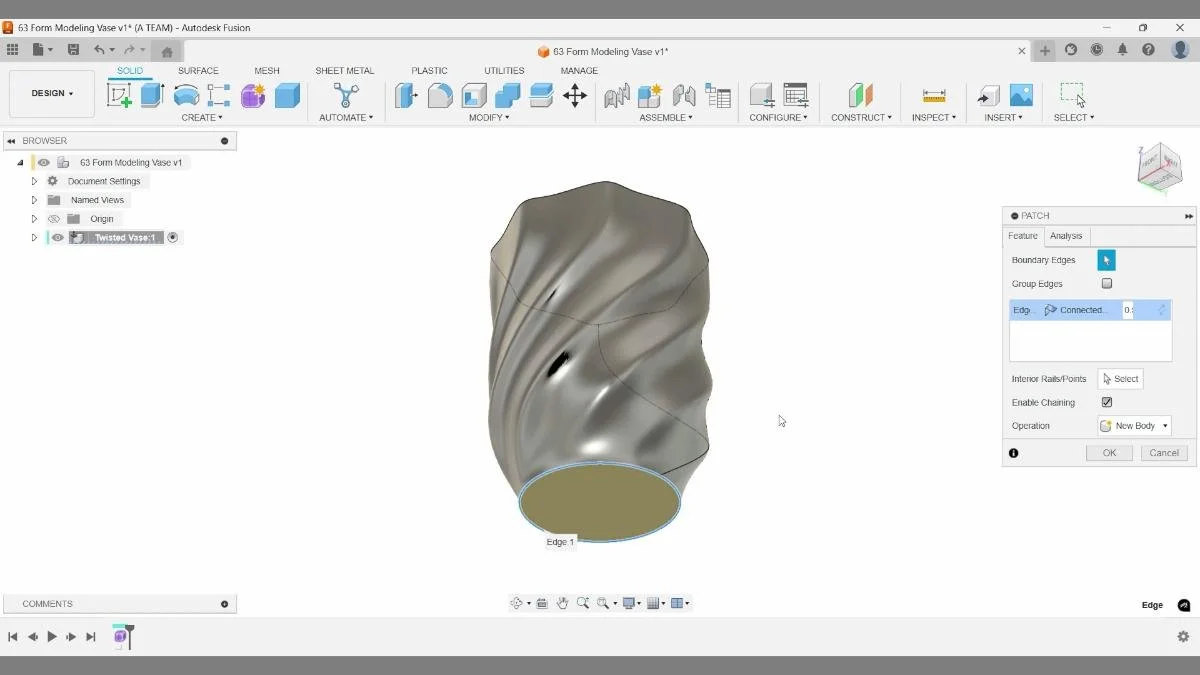Switch to the SURFACE ribbon tab
Image resolution: width=1200 pixels, height=675 pixels.
pos(198,70)
